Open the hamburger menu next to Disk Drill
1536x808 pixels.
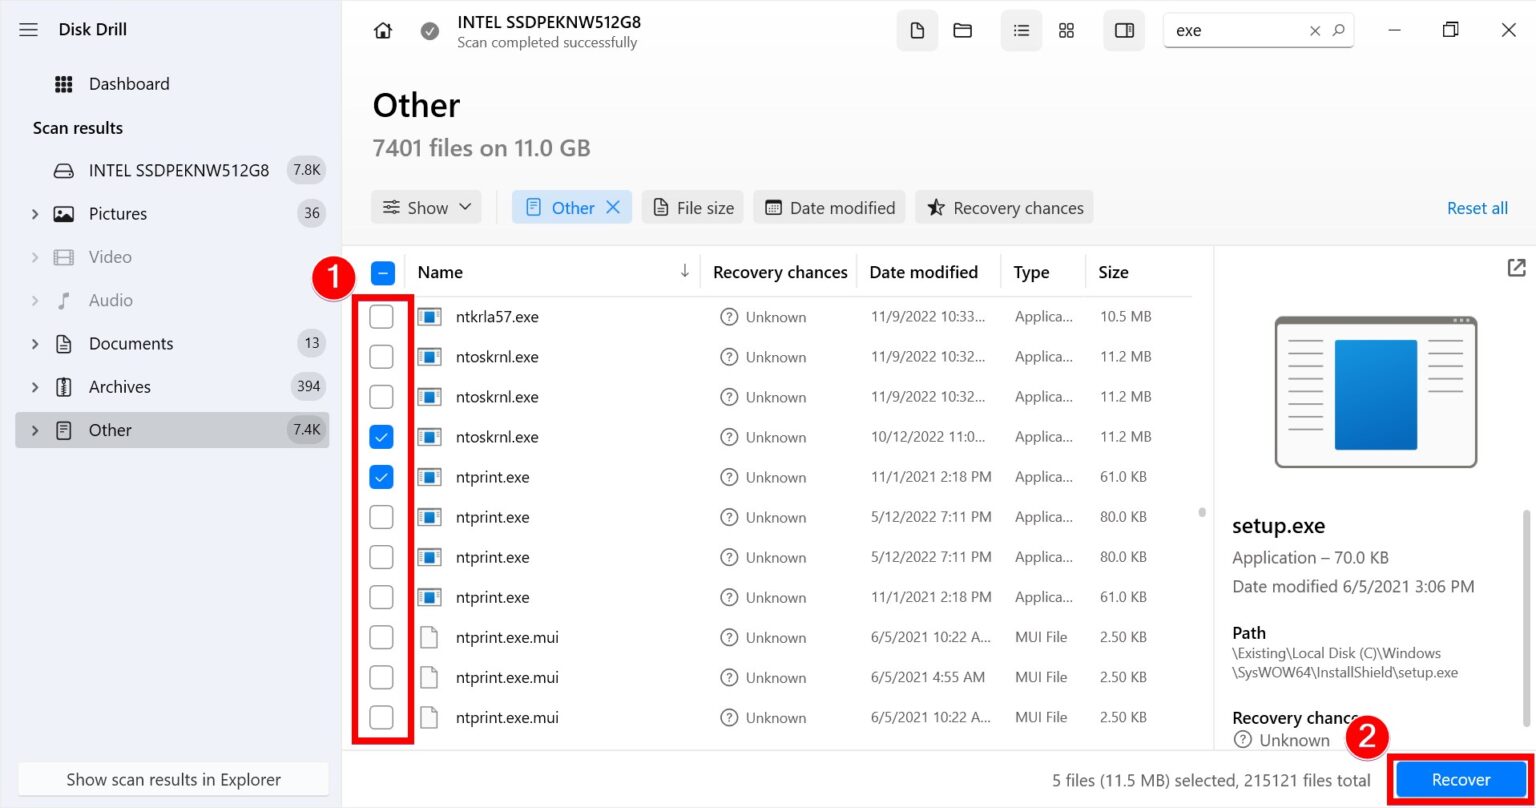[x=28, y=29]
